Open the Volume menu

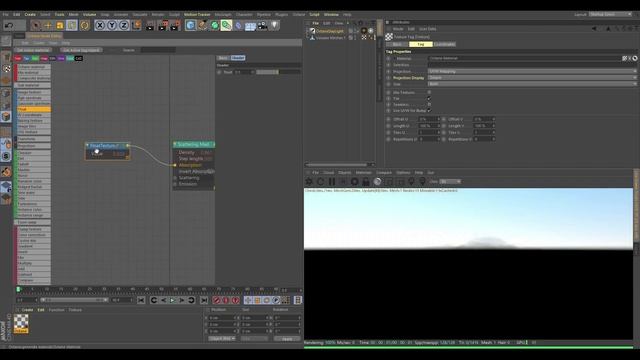coord(89,15)
